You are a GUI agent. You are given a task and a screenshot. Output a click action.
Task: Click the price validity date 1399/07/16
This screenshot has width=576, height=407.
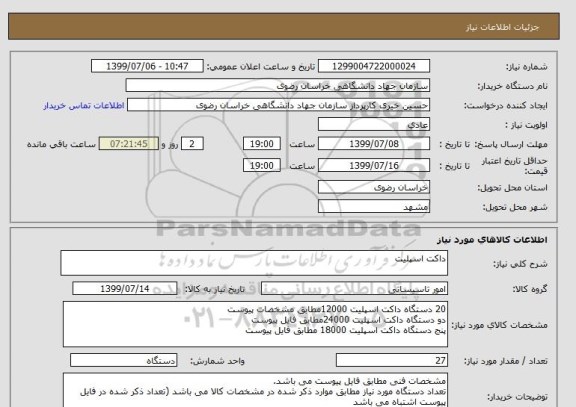(x=374, y=165)
